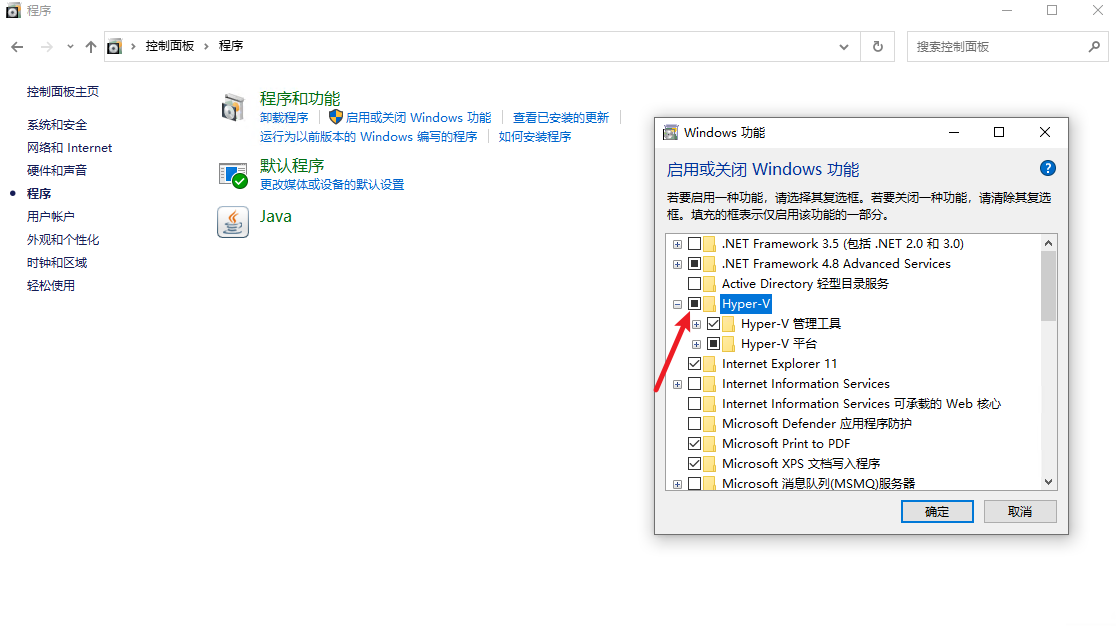
Task: Open 系统和安全 in the sidebar
Action: tap(57, 125)
